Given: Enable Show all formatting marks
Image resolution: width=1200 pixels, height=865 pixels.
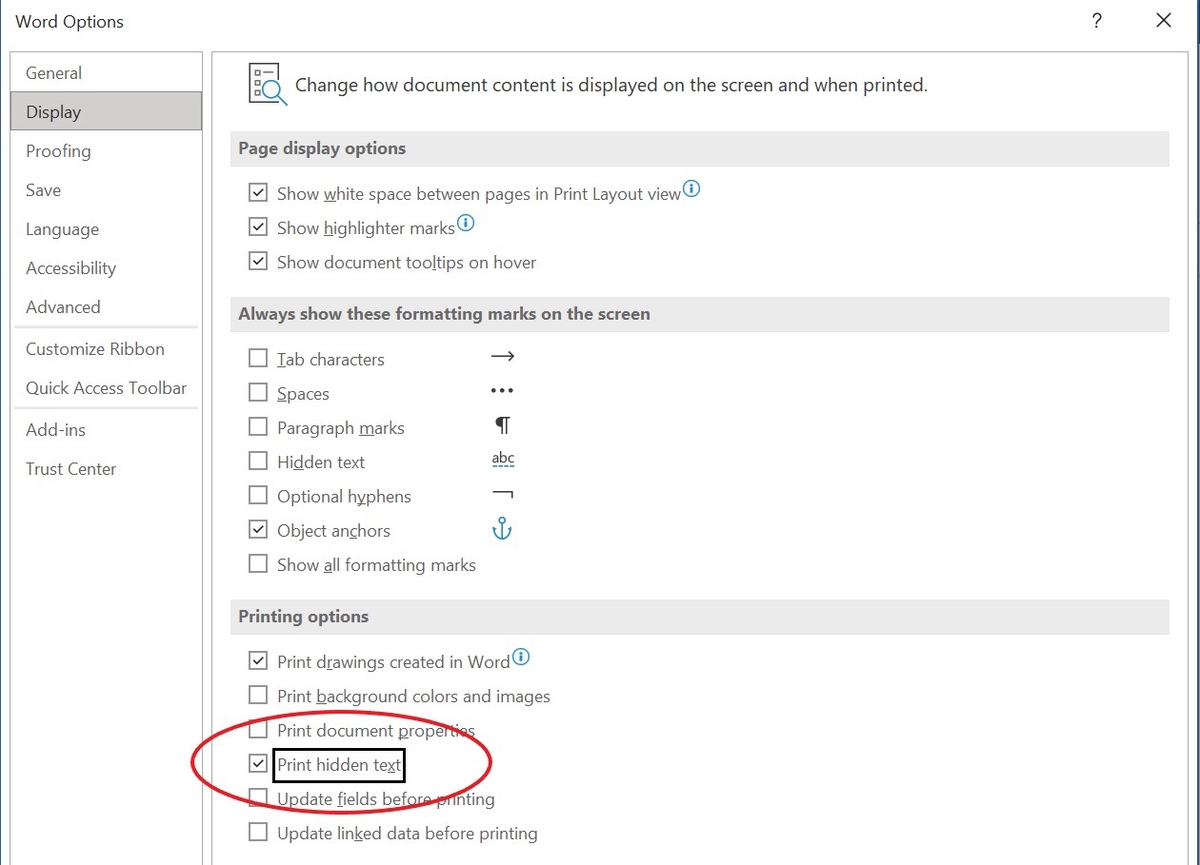Looking at the screenshot, I should 257,563.
